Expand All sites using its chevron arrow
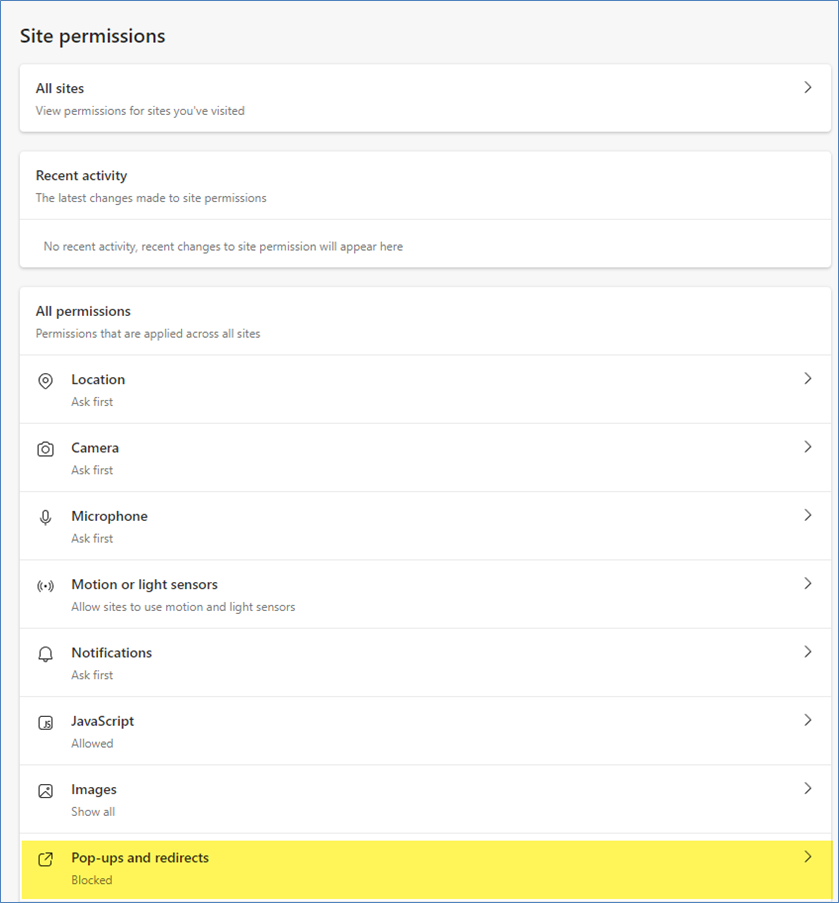The width and height of the screenshot is (839, 903). click(x=808, y=88)
